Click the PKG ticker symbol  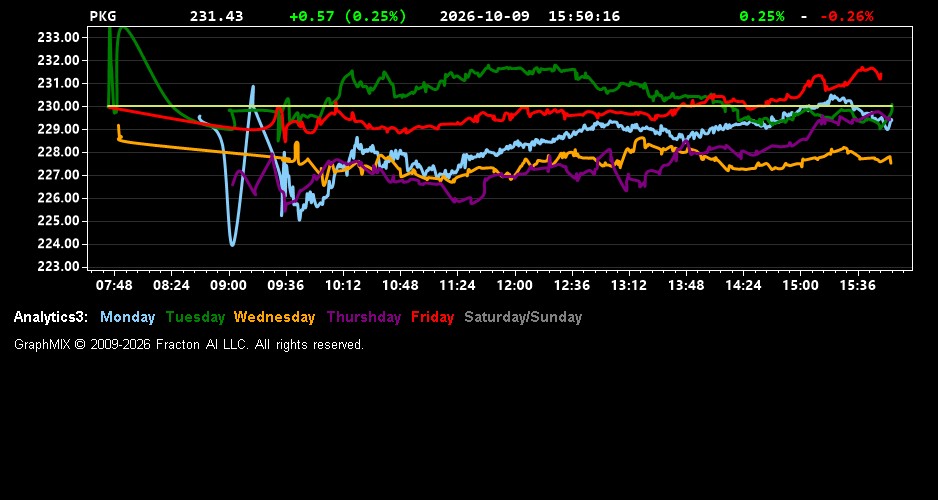[103, 17]
